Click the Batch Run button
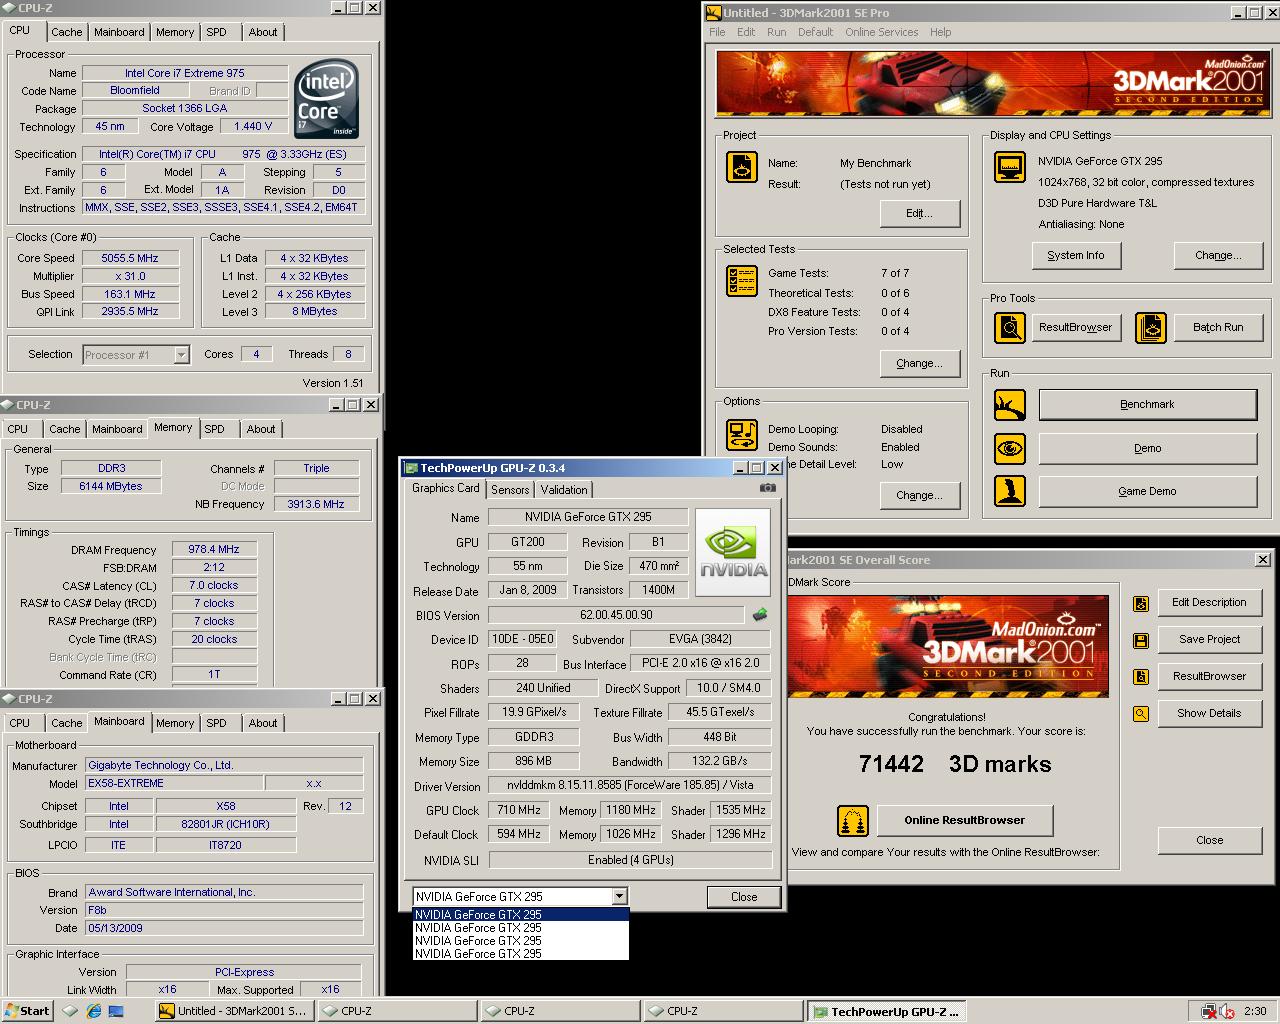1280x1024 pixels. 1218,327
